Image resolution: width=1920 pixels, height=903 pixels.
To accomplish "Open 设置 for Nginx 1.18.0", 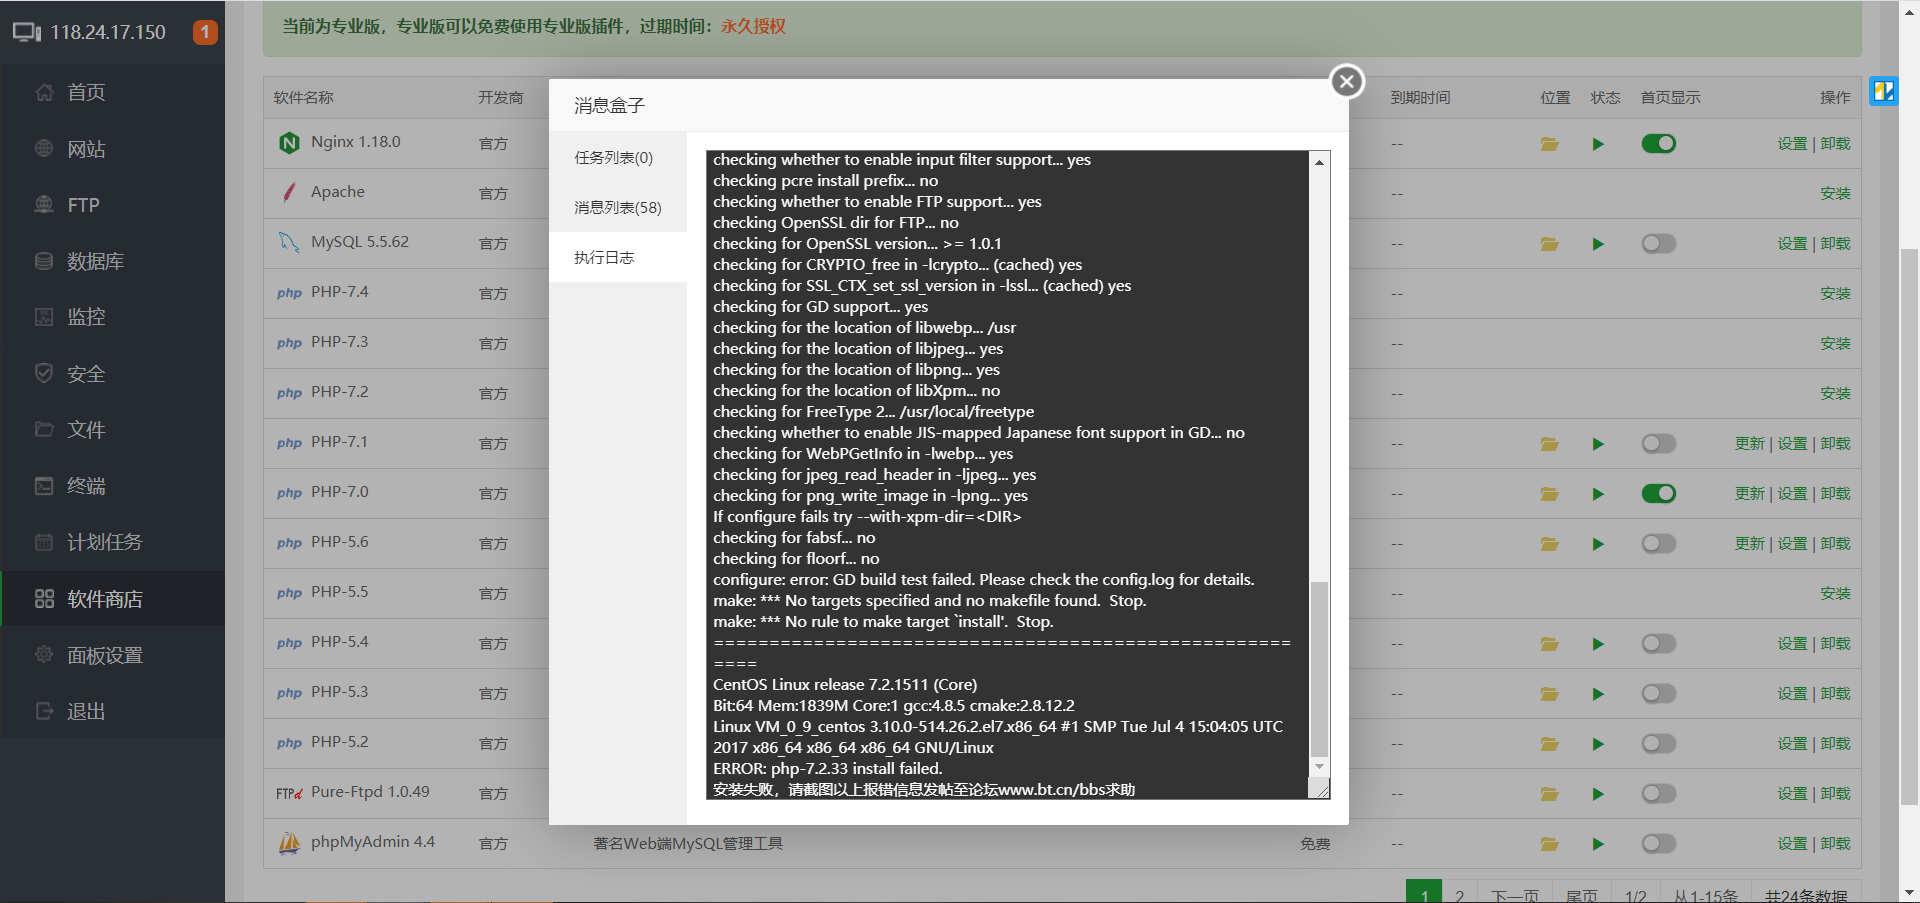I will point(1792,143).
